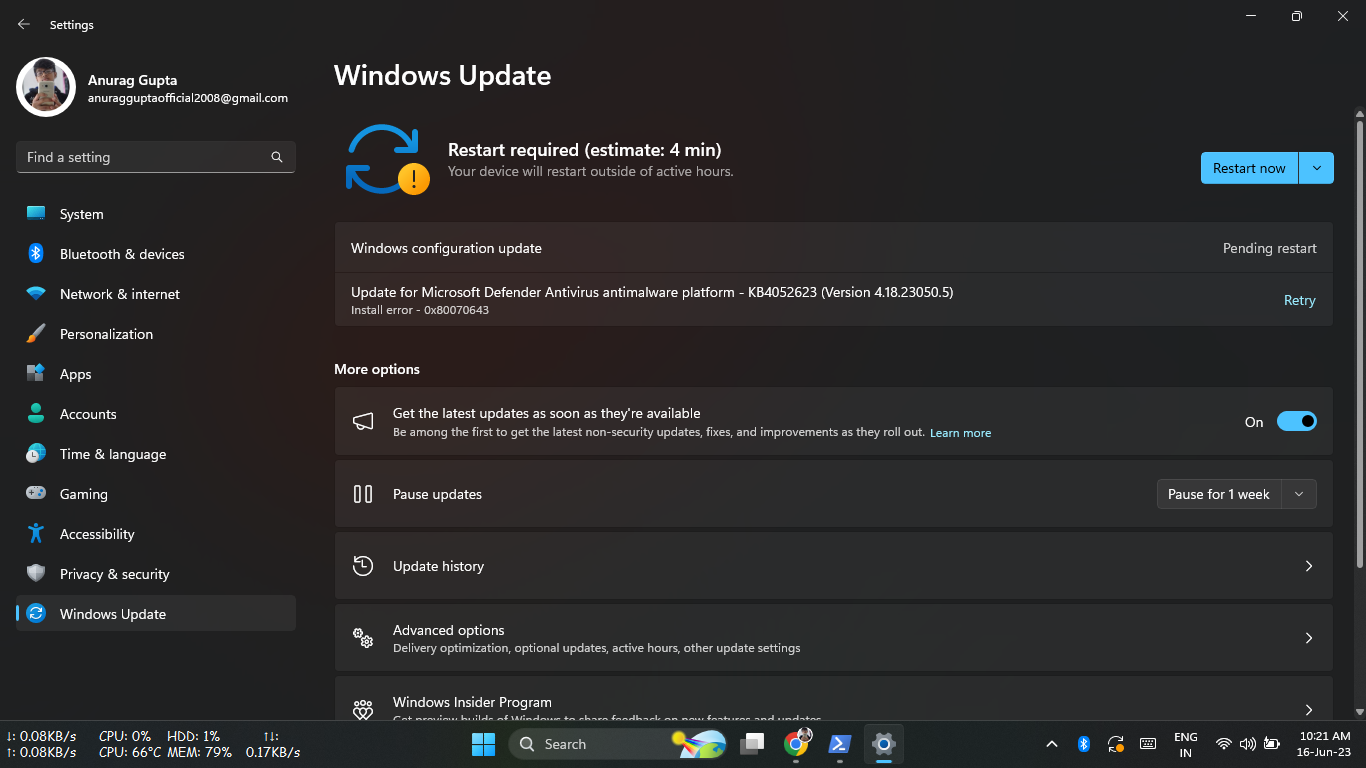
Task: Open the Personalization category
Action: (x=156, y=334)
